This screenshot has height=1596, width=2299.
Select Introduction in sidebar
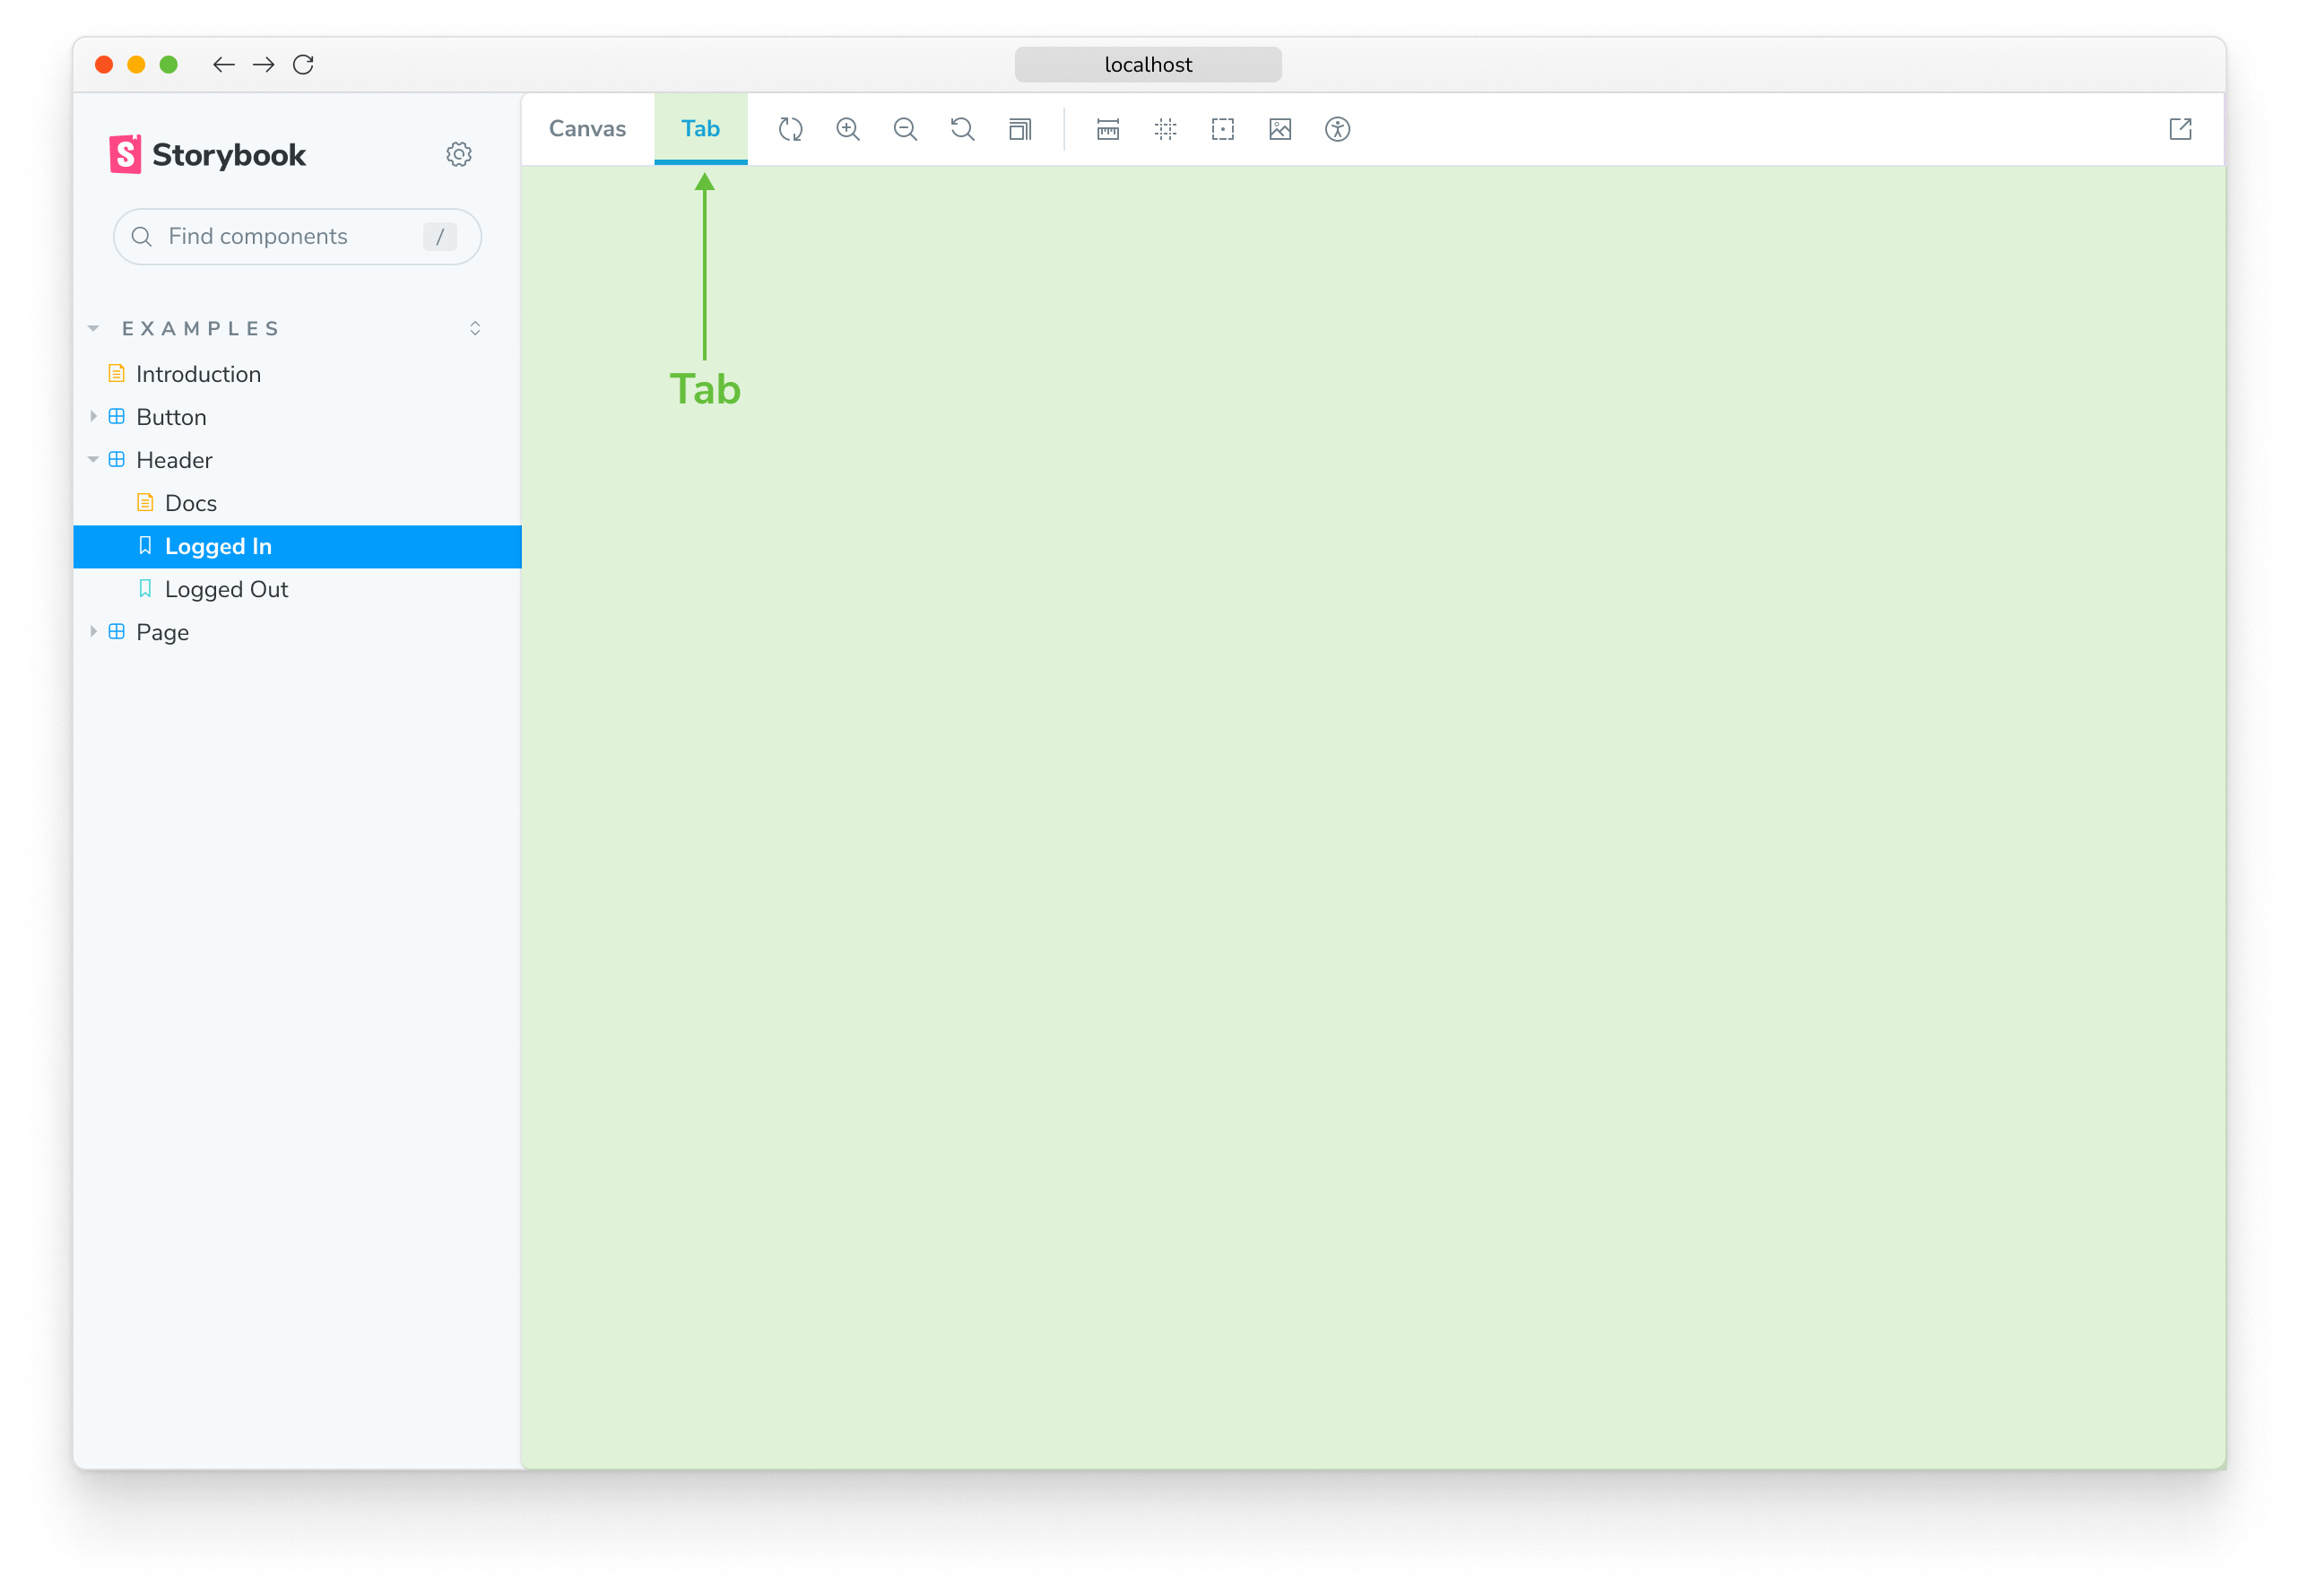(x=197, y=372)
